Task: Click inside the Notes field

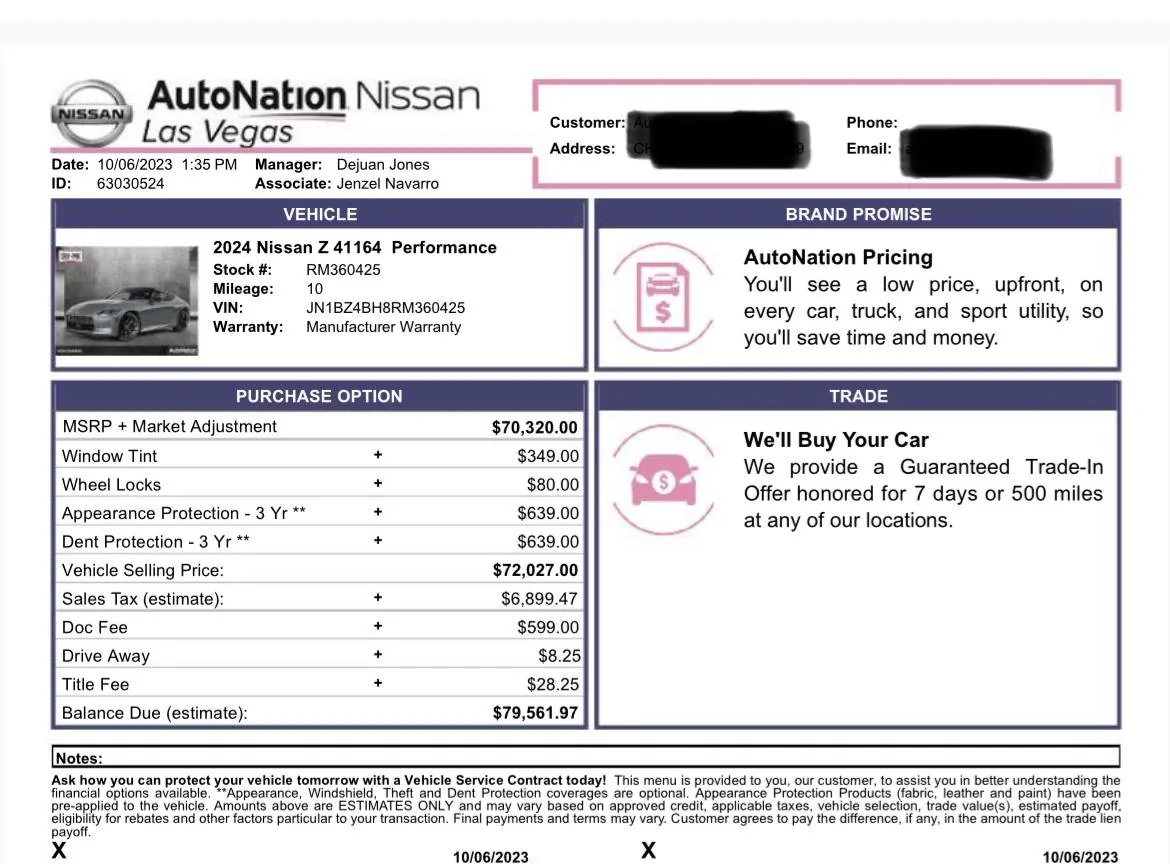Action: (x=586, y=757)
